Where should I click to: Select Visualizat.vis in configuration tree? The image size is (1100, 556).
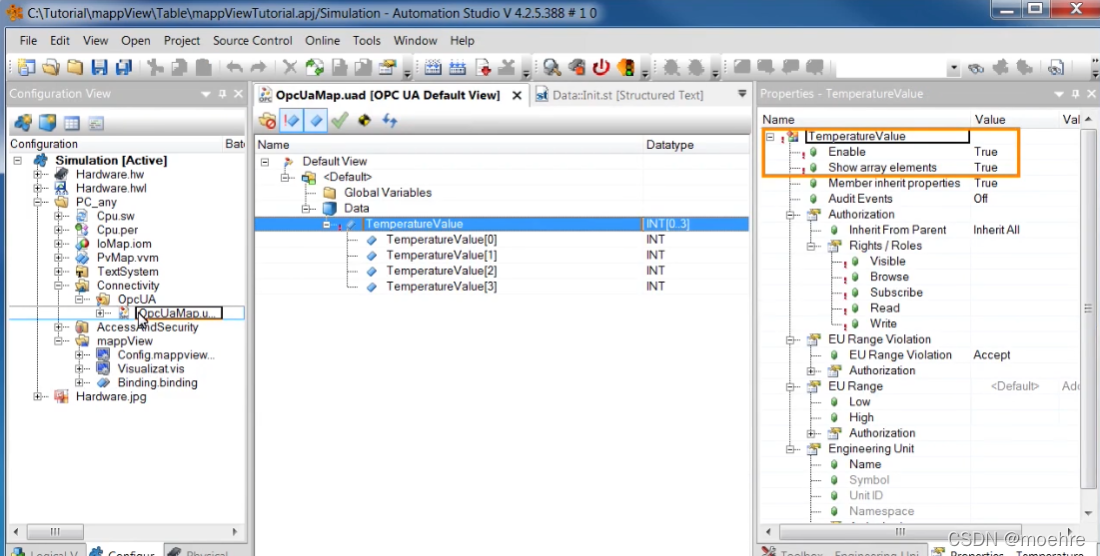[151, 369]
